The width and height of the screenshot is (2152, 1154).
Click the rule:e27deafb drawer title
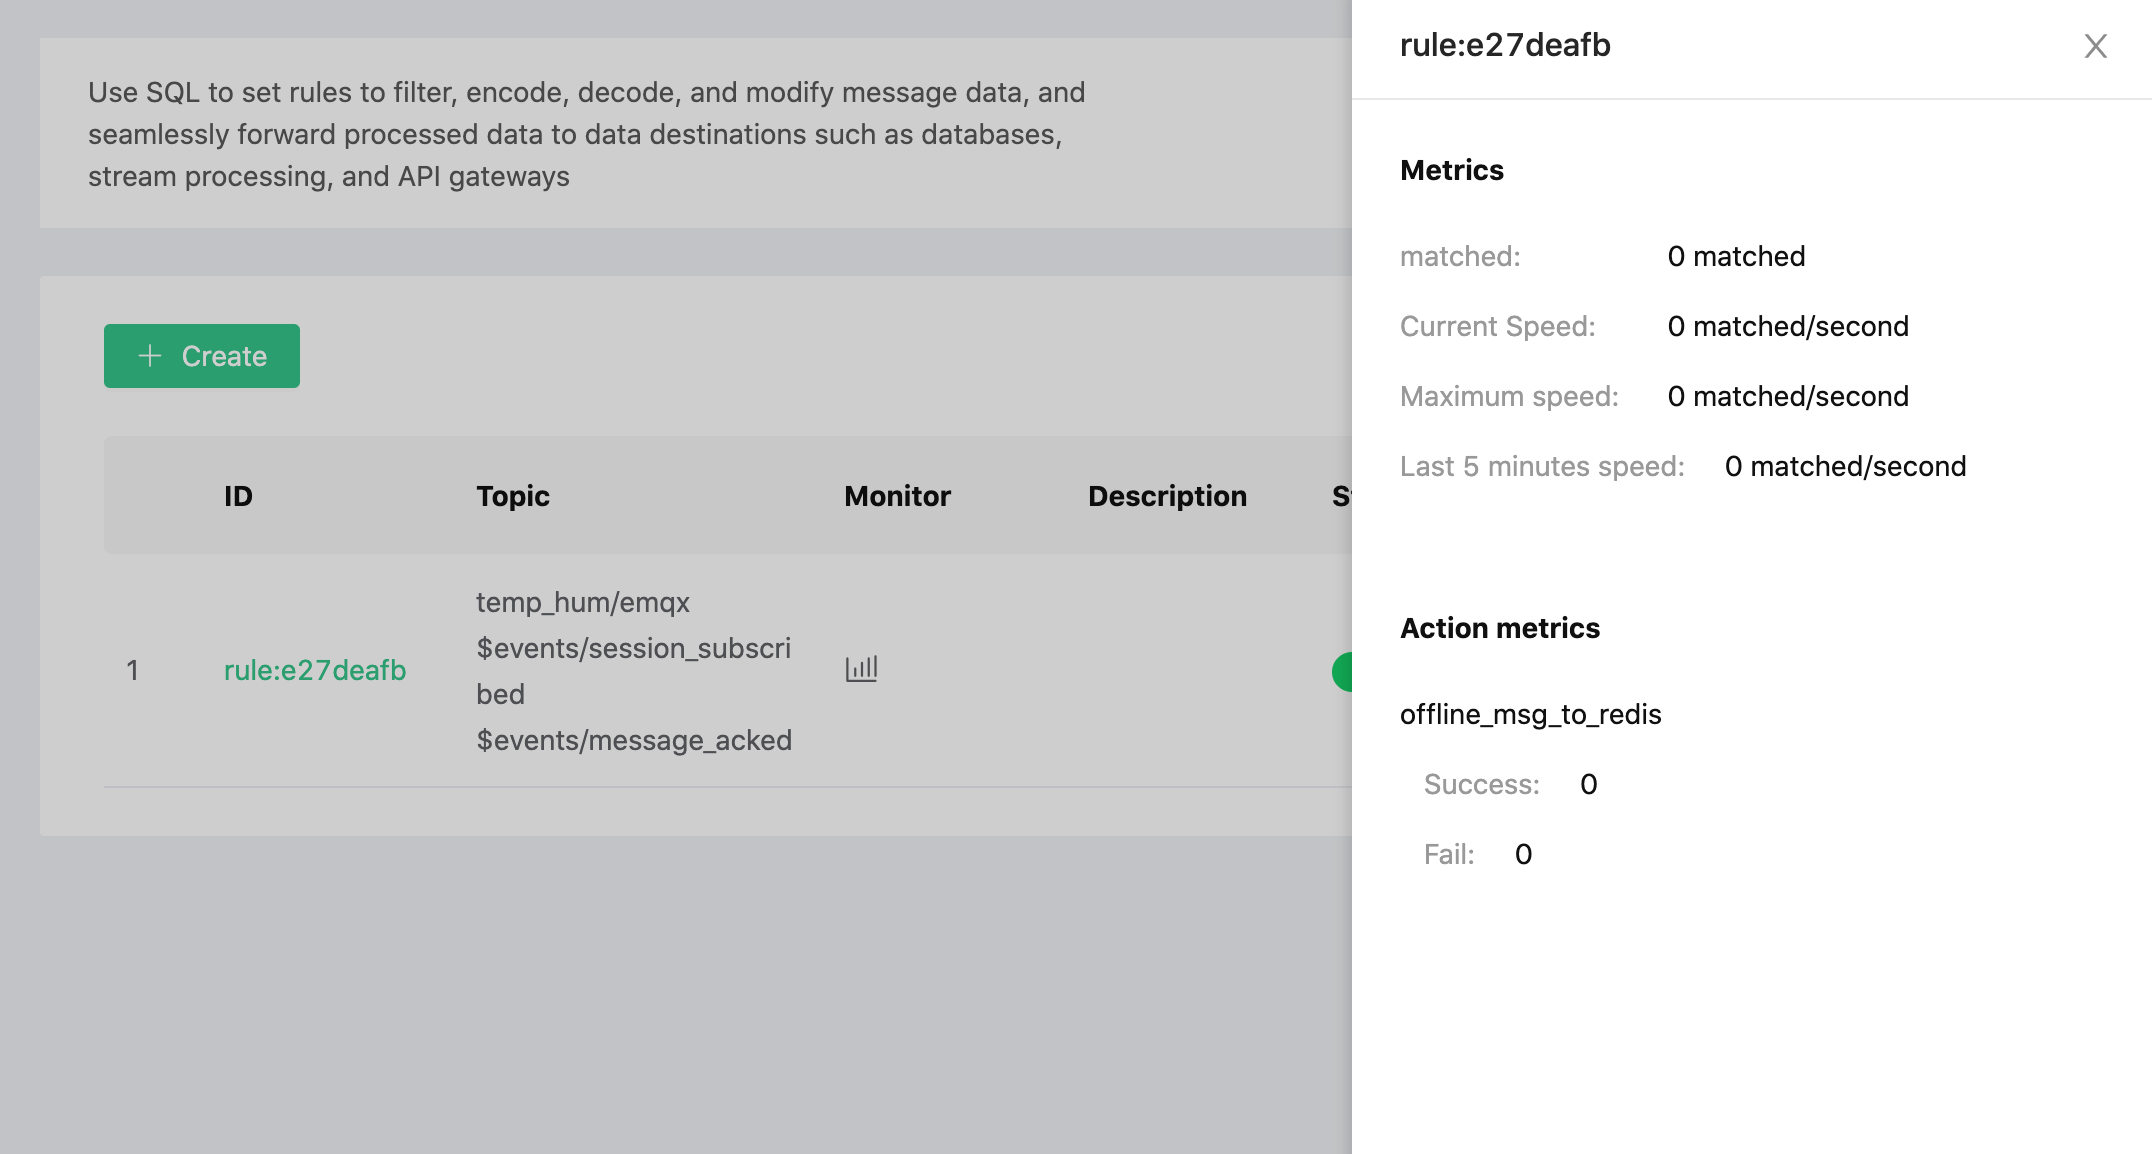click(1505, 45)
